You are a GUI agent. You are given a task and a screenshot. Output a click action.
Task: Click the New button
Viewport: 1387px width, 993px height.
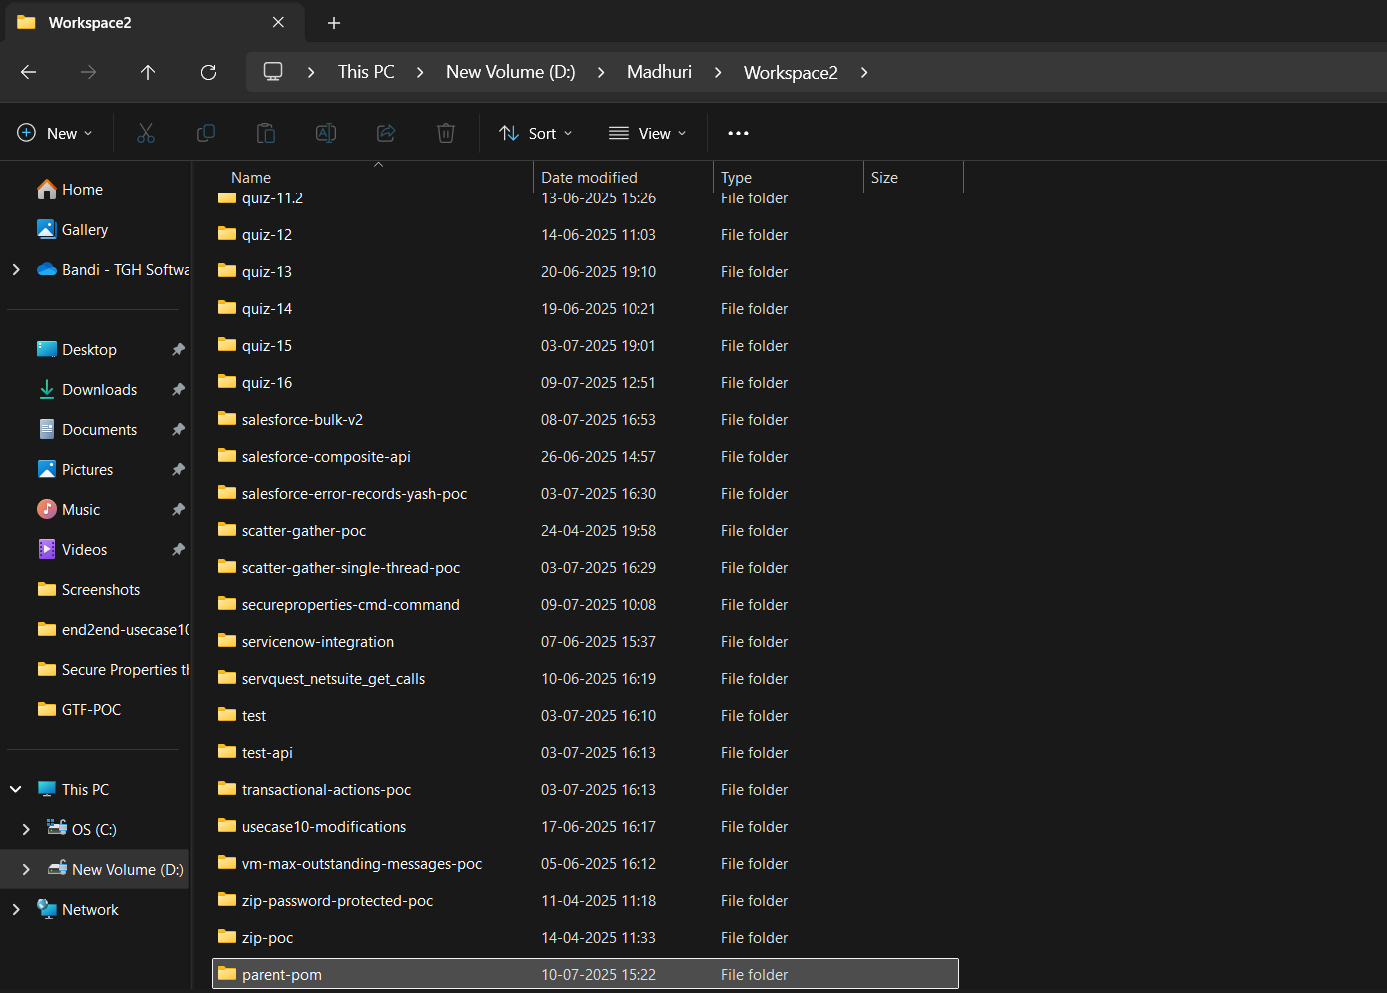[54, 132]
